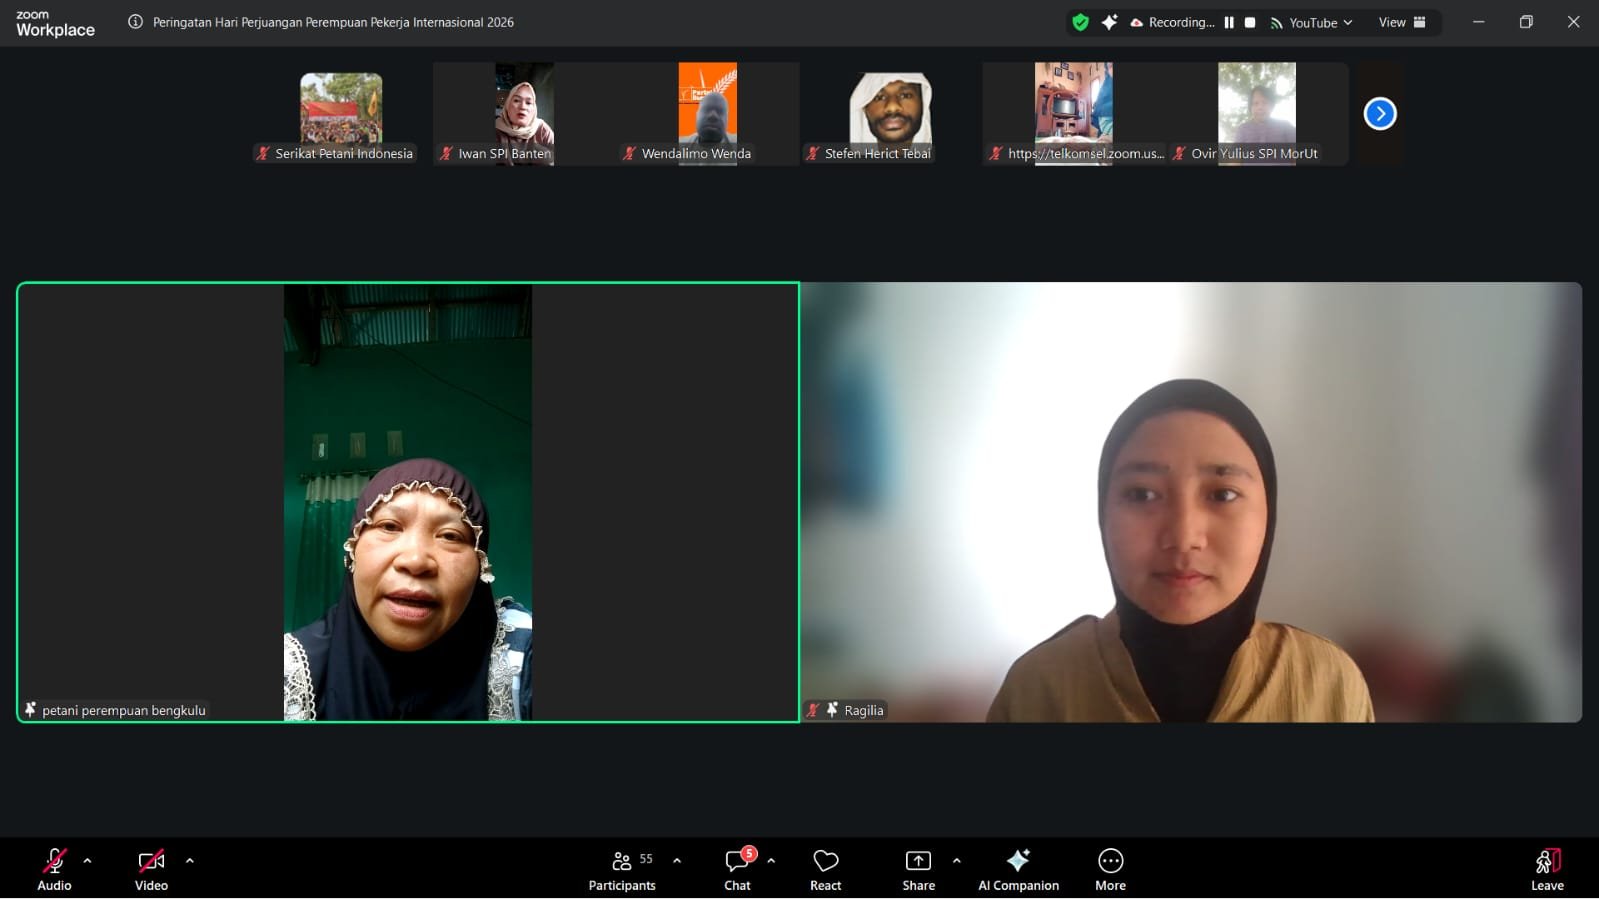The width and height of the screenshot is (1599, 899).
Task: Open the Participants panel
Action: tap(621, 869)
